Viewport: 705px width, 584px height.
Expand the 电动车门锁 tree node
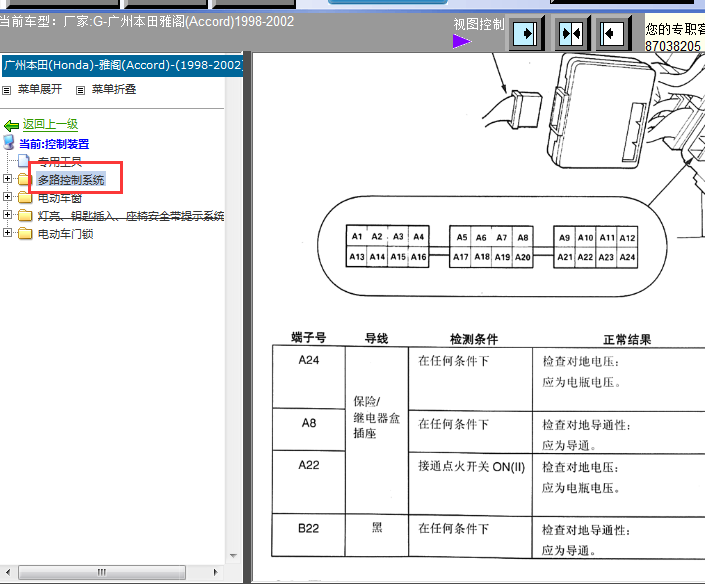click(x=7, y=232)
